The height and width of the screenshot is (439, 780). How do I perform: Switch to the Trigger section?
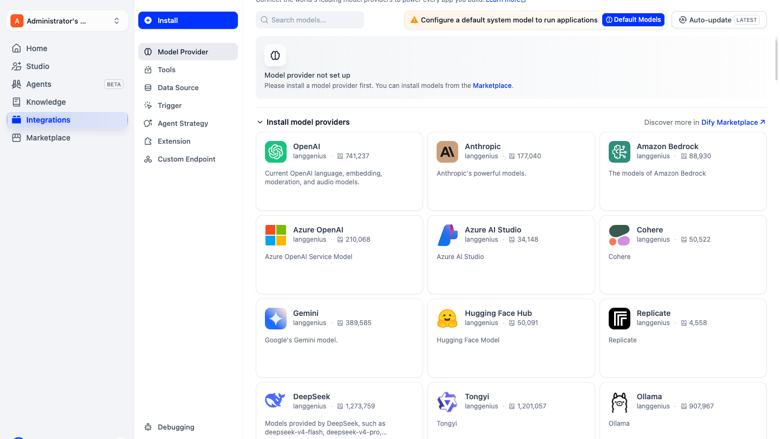[x=188, y=105]
